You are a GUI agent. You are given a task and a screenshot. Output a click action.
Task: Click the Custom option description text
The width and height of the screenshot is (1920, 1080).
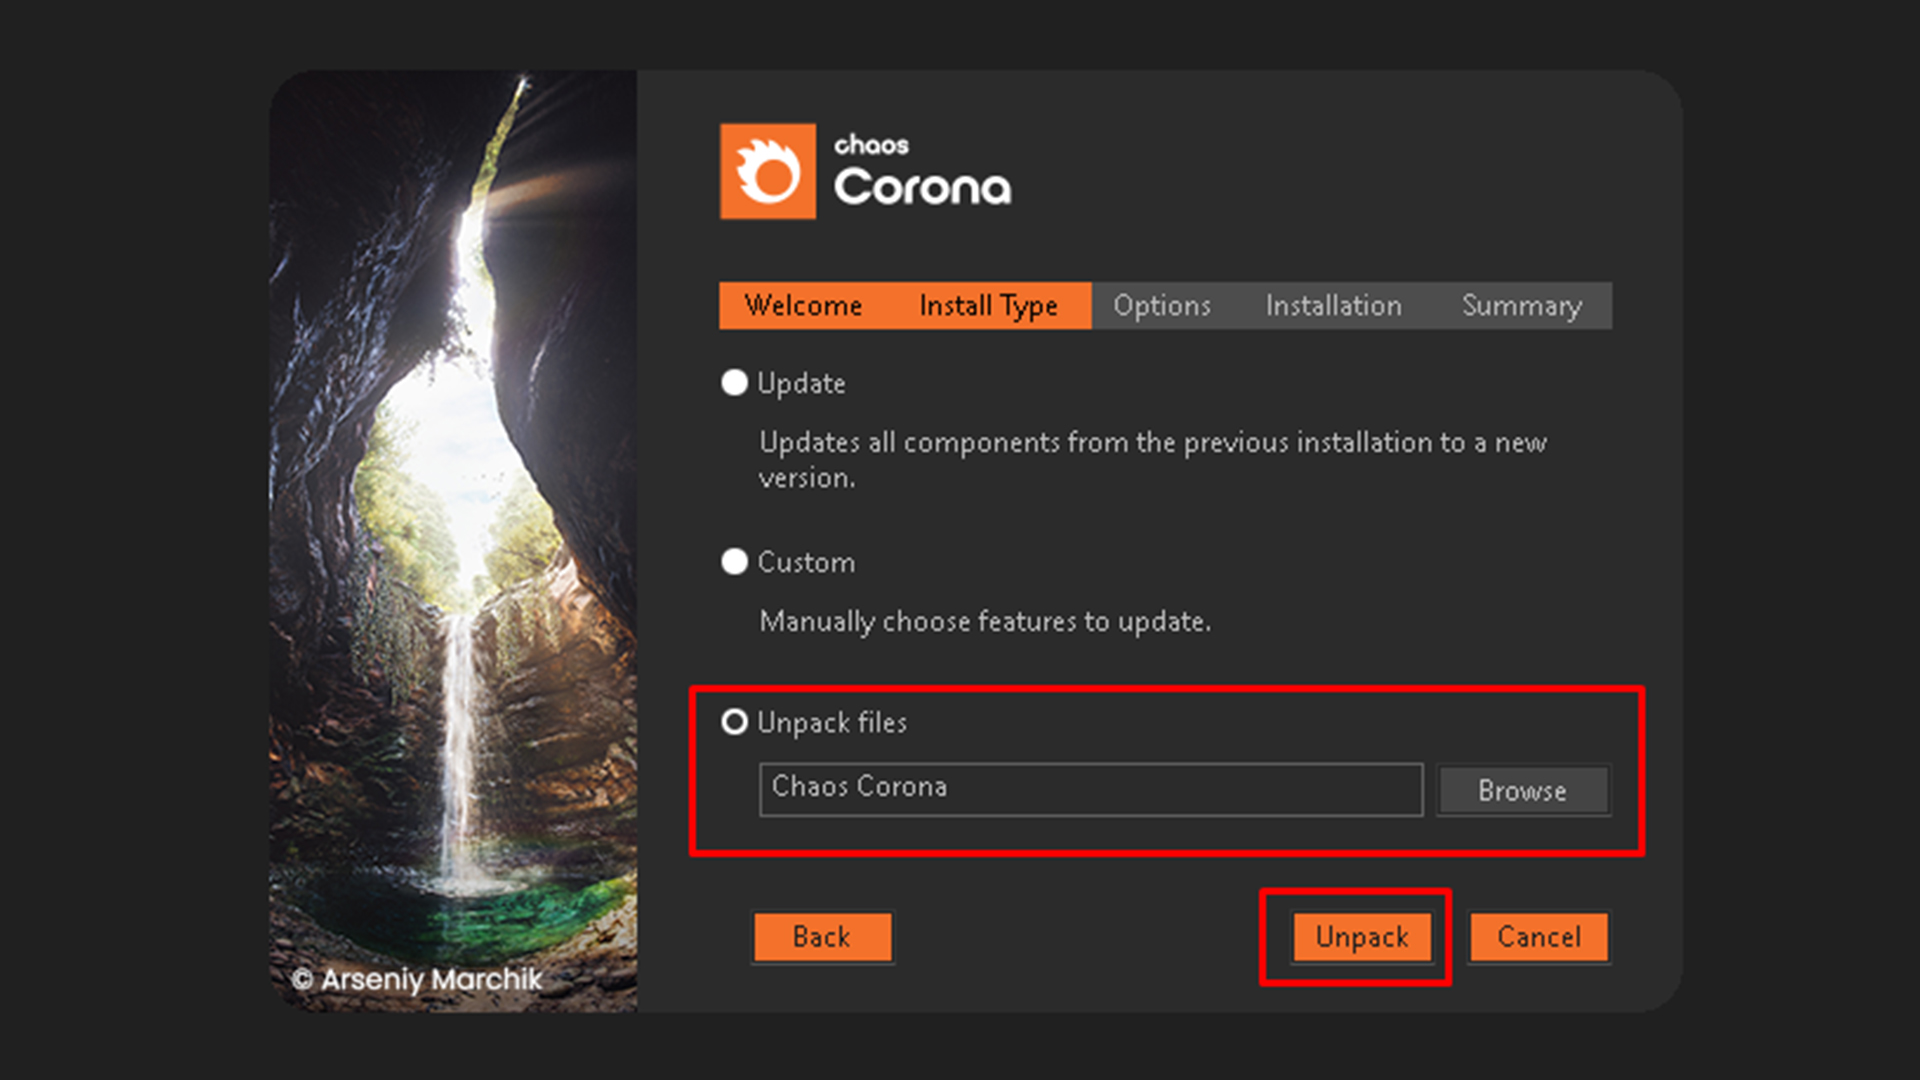click(984, 621)
